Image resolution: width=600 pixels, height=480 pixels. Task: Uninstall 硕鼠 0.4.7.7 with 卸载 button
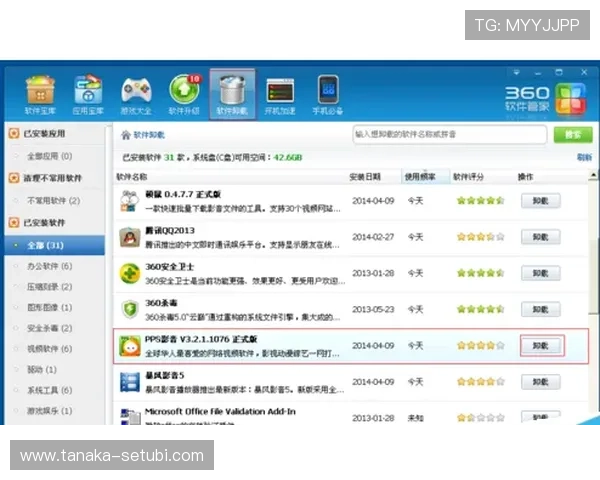click(x=541, y=201)
